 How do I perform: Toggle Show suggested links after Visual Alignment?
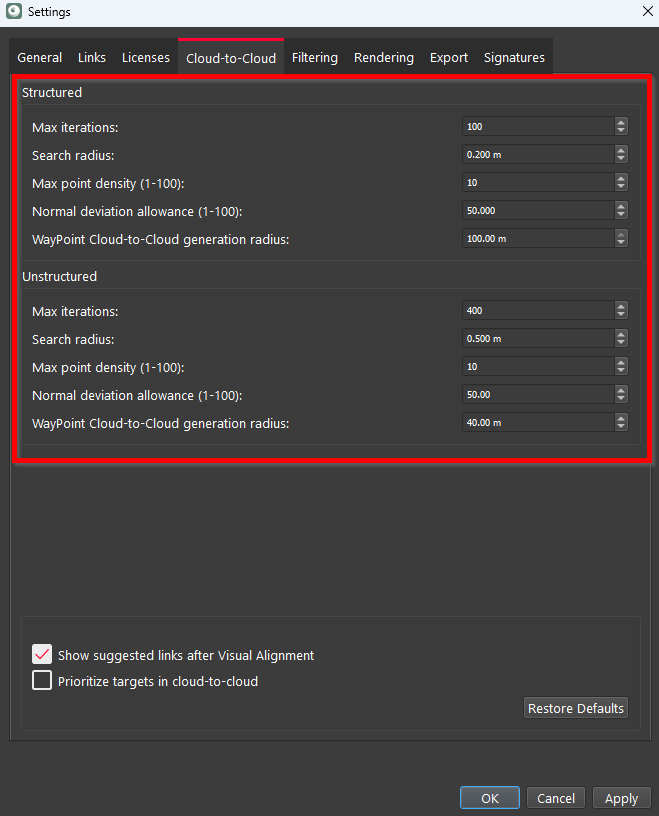pos(43,655)
